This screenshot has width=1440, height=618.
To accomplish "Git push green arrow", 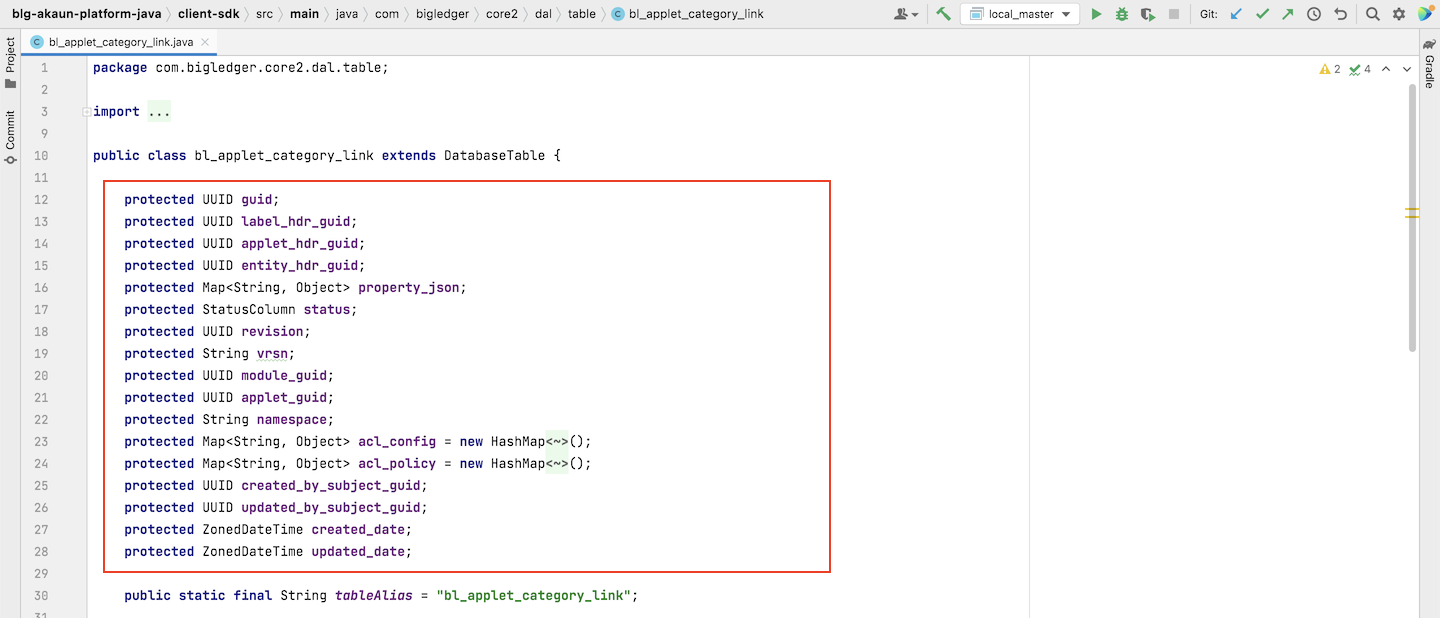I will (x=1288, y=14).
